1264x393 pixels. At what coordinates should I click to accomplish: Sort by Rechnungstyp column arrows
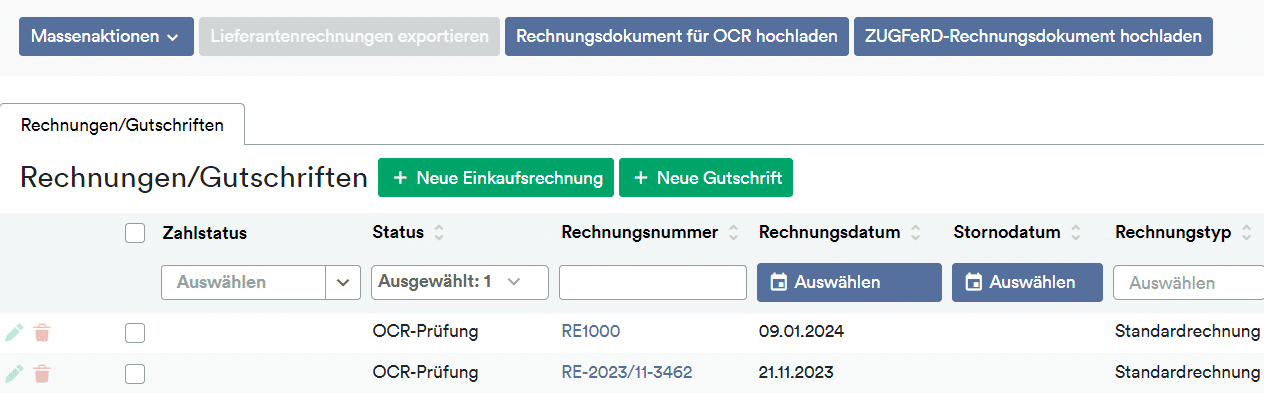pyautogui.click(x=1246, y=233)
